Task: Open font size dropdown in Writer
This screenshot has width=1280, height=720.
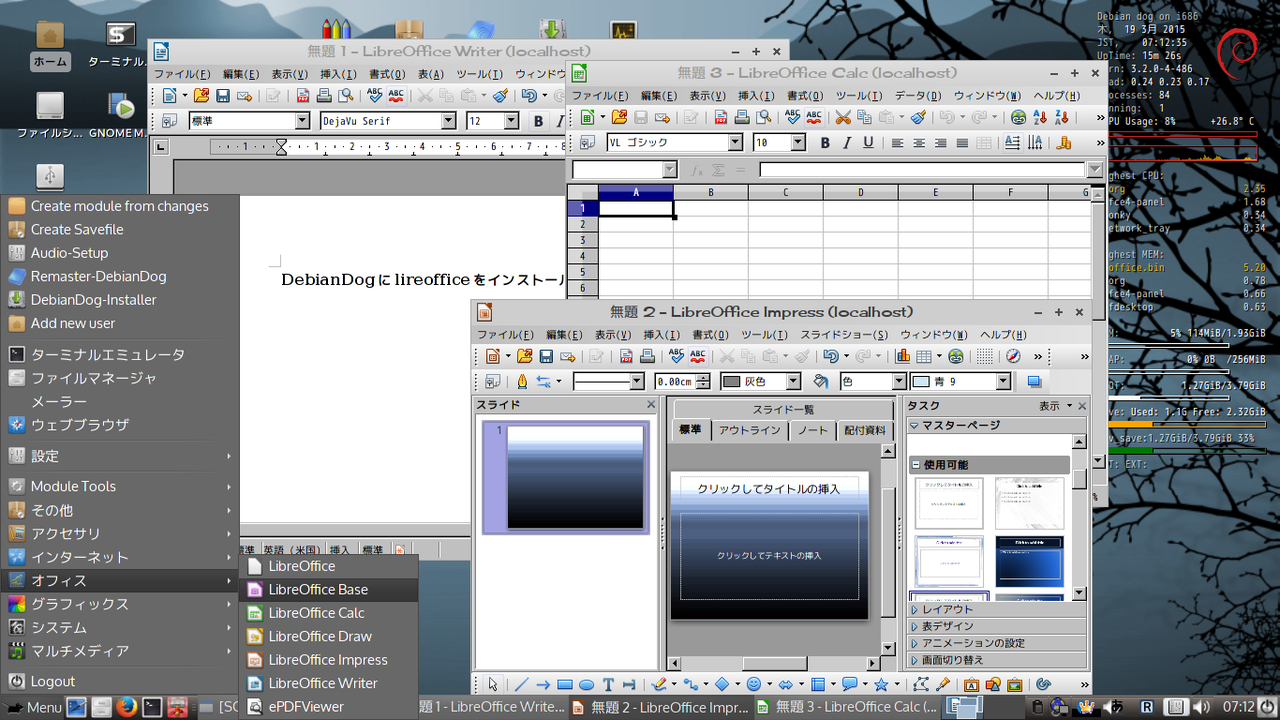Action: (511, 121)
